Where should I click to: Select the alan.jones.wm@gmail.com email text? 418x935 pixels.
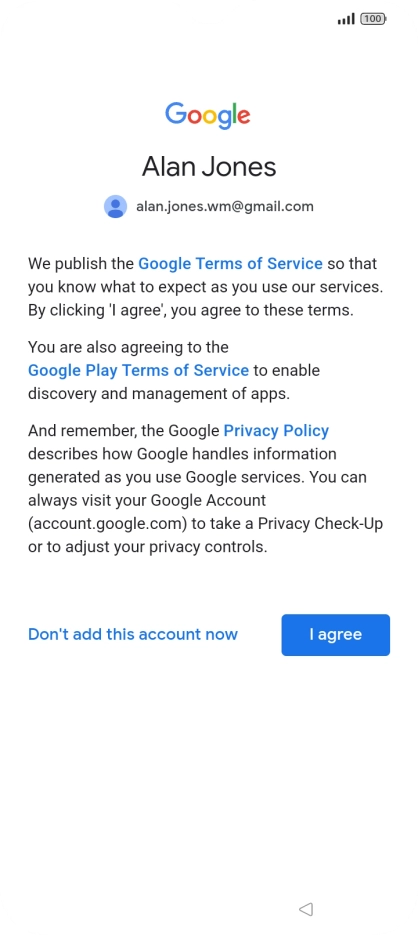(x=225, y=206)
